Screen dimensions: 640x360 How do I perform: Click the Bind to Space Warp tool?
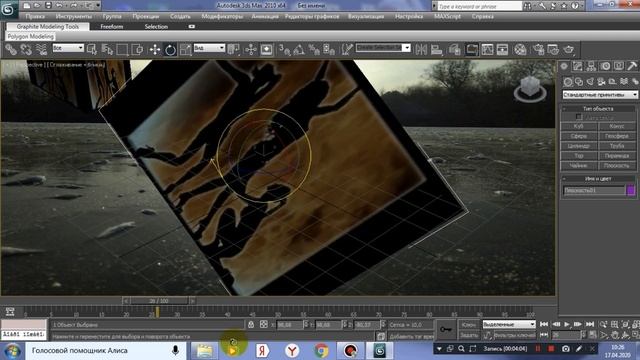[41, 50]
